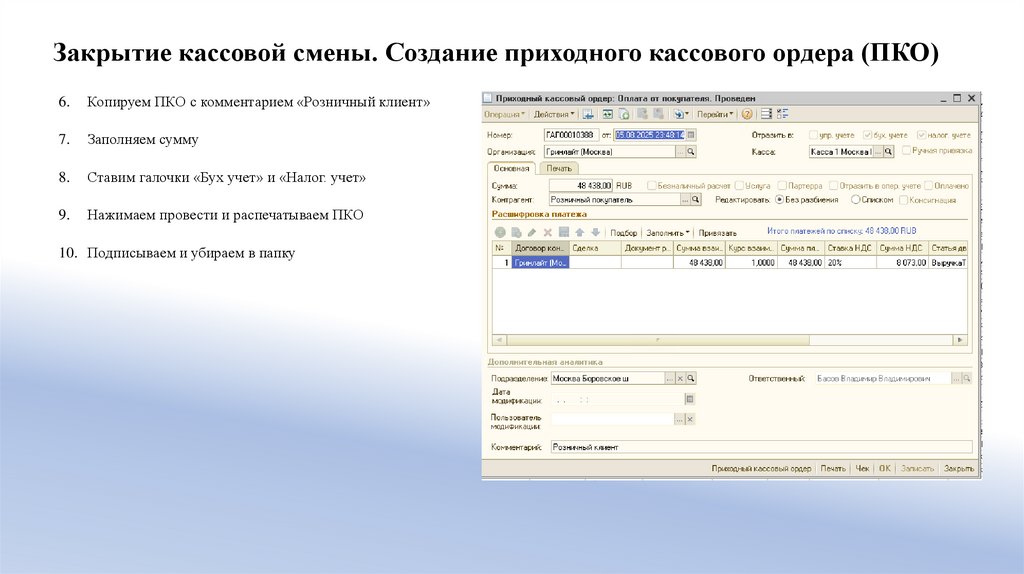Image resolution: width=1024 pixels, height=574 pixels.
Task: Toggle Консигнация checkbox
Action: point(904,200)
